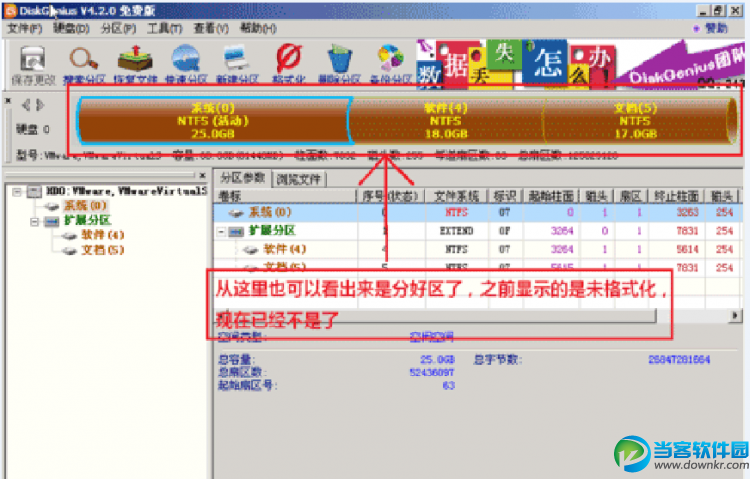Click the 文件系统 column header
The width and height of the screenshot is (750, 479).
point(456,196)
